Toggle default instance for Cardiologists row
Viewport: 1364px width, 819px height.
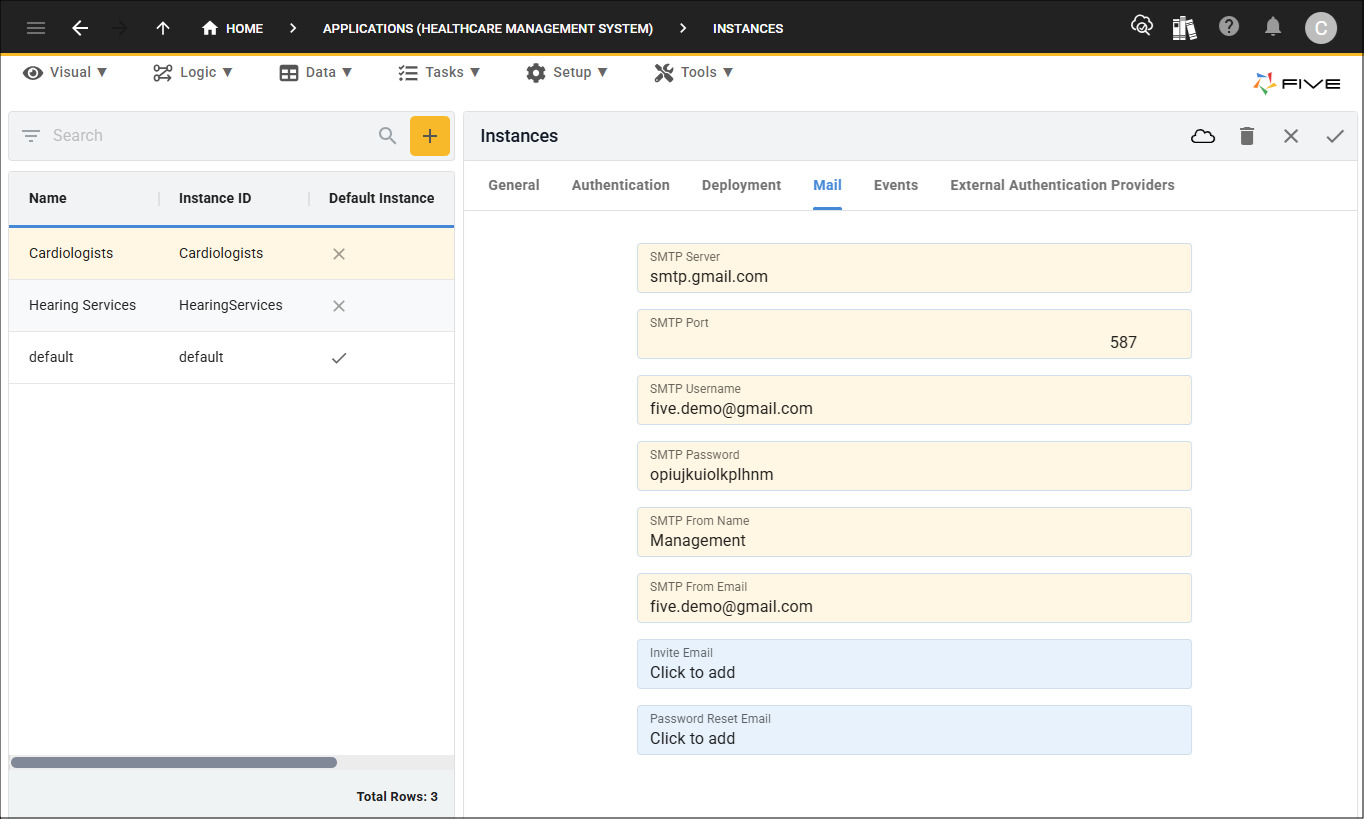[x=338, y=253]
